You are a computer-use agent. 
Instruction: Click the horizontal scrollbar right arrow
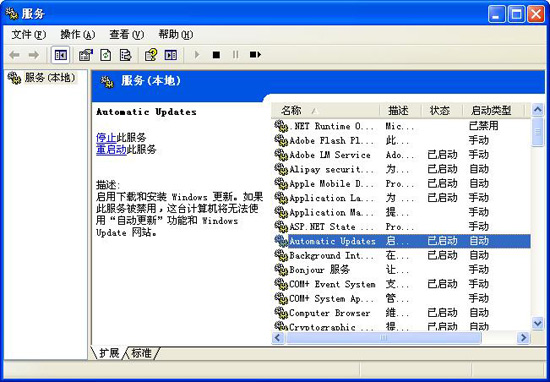[x=523, y=338]
